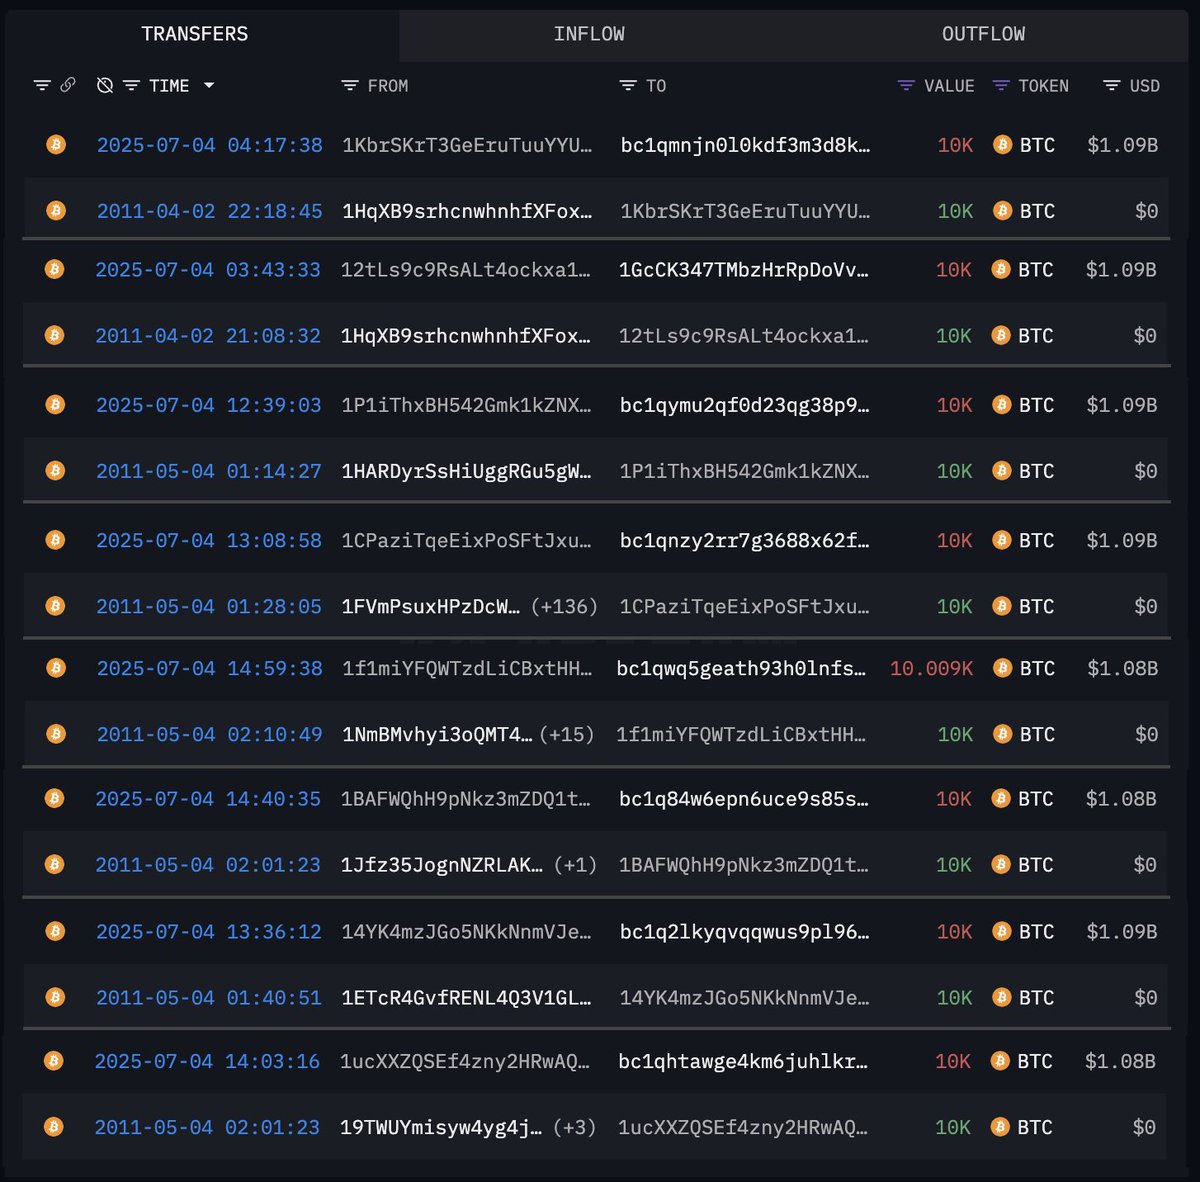
Task: Switch to the OUTFLOW tab
Action: point(983,33)
